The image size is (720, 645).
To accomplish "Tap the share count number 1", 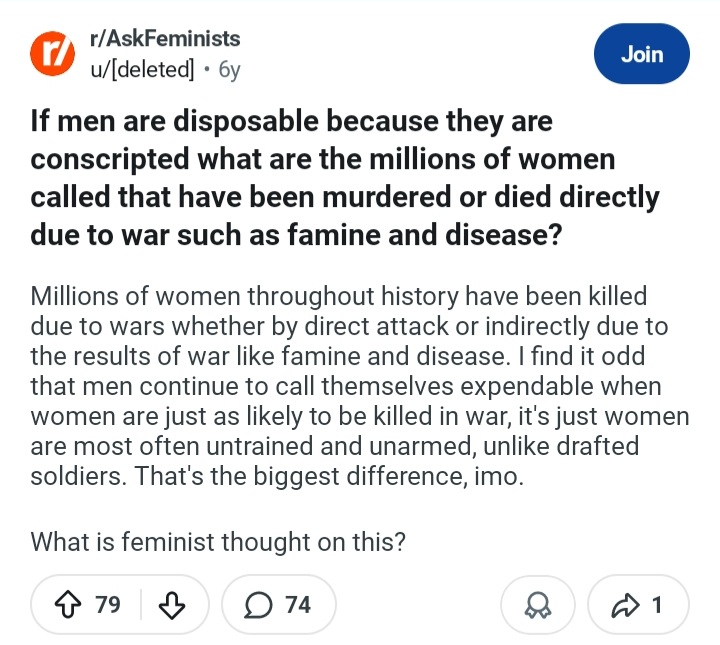I will [656, 605].
